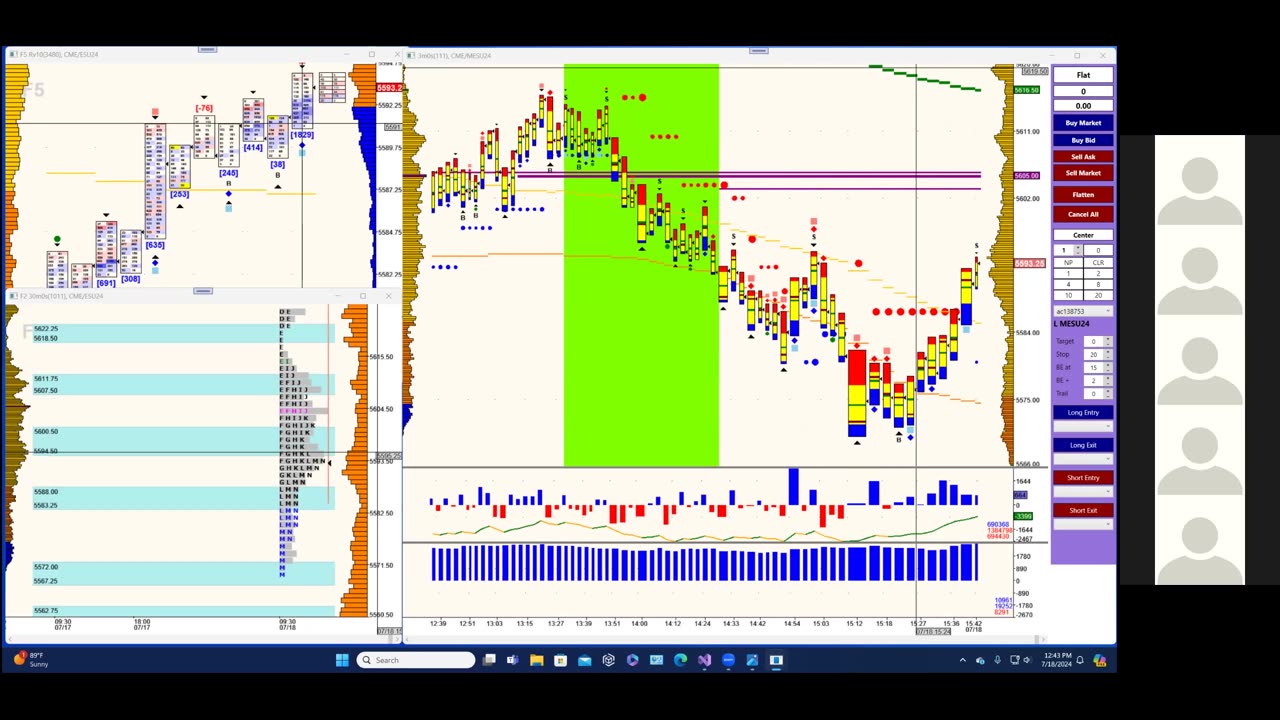Click the Target value field
This screenshot has height=720, width=1280.
(x=1093, y=341)
